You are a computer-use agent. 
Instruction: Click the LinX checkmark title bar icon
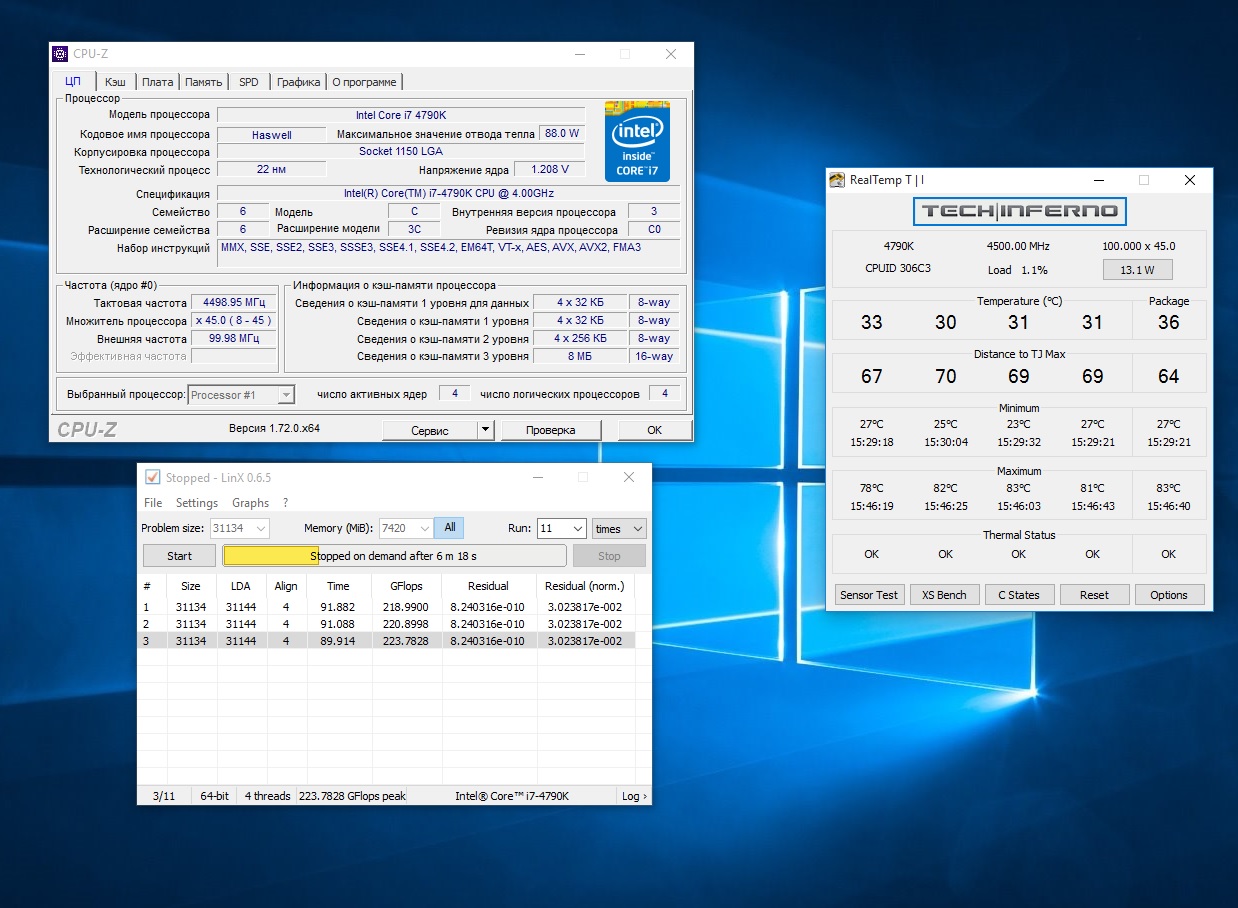coord(152,477)
